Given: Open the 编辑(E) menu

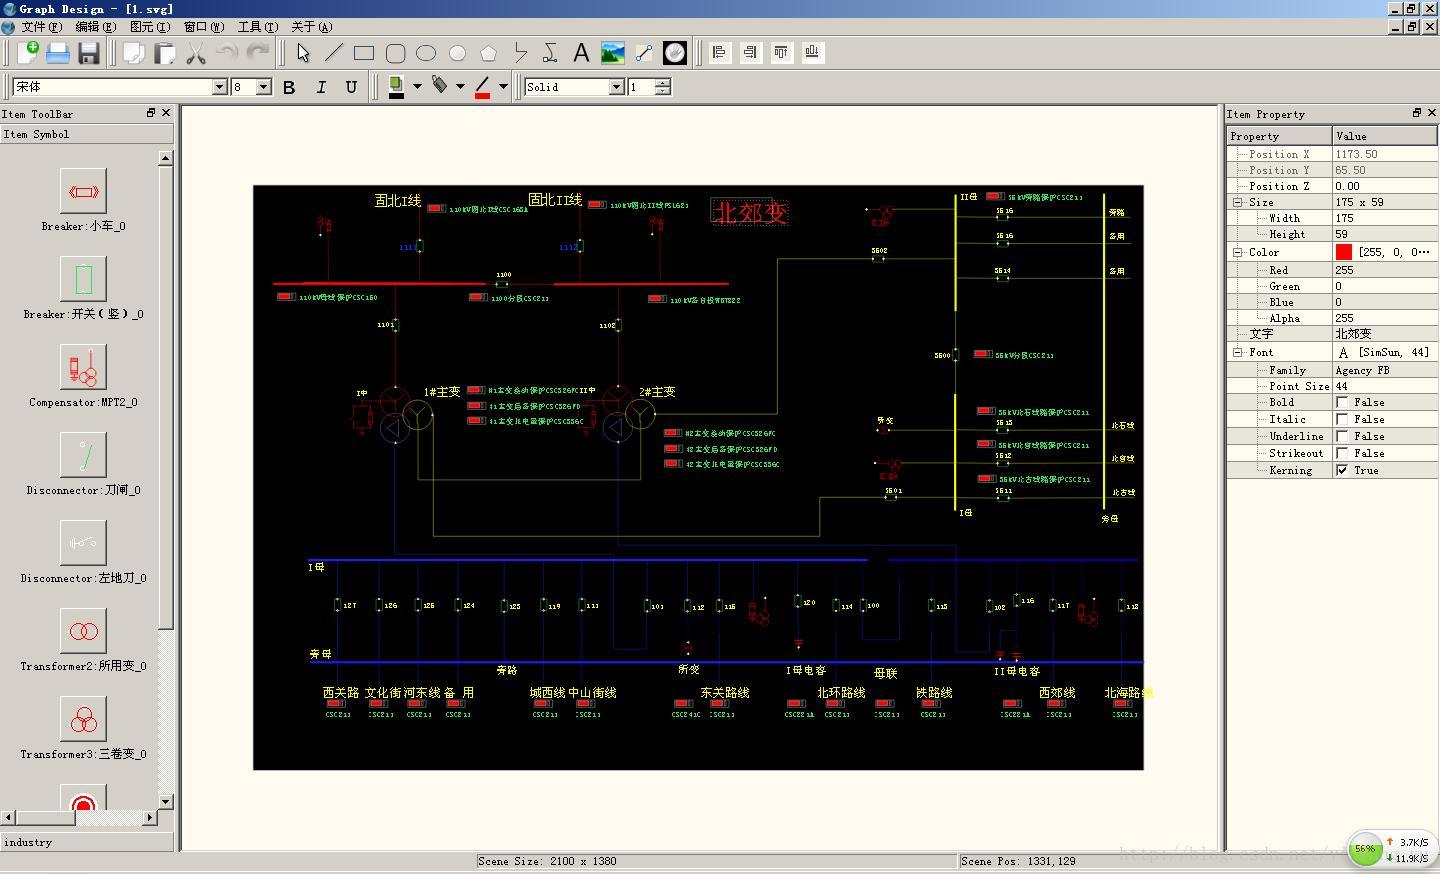Looking at the screenshot, I should pyautogui.click(x=95, y=27).
